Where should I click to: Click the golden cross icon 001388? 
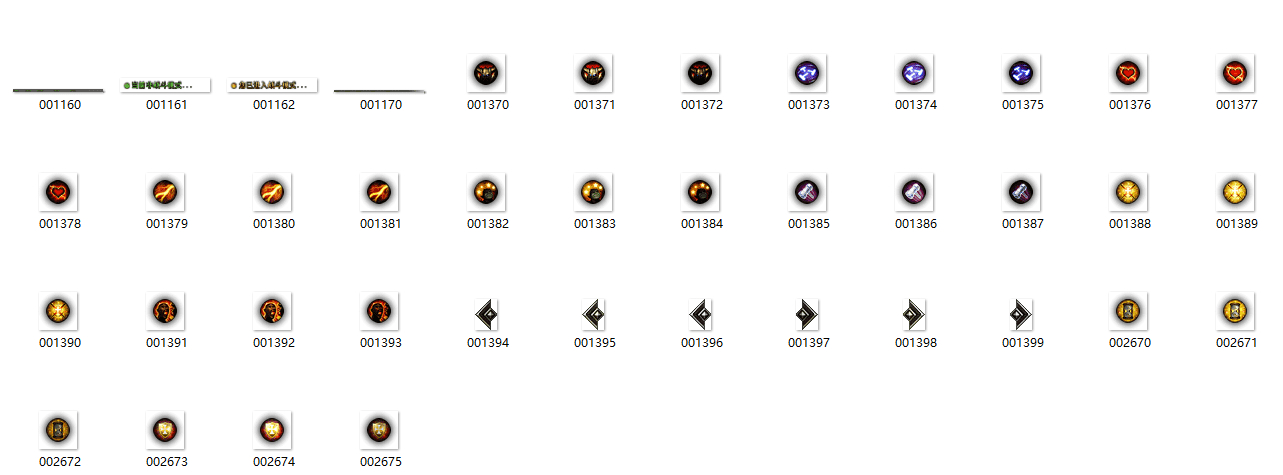point(1130,192)
